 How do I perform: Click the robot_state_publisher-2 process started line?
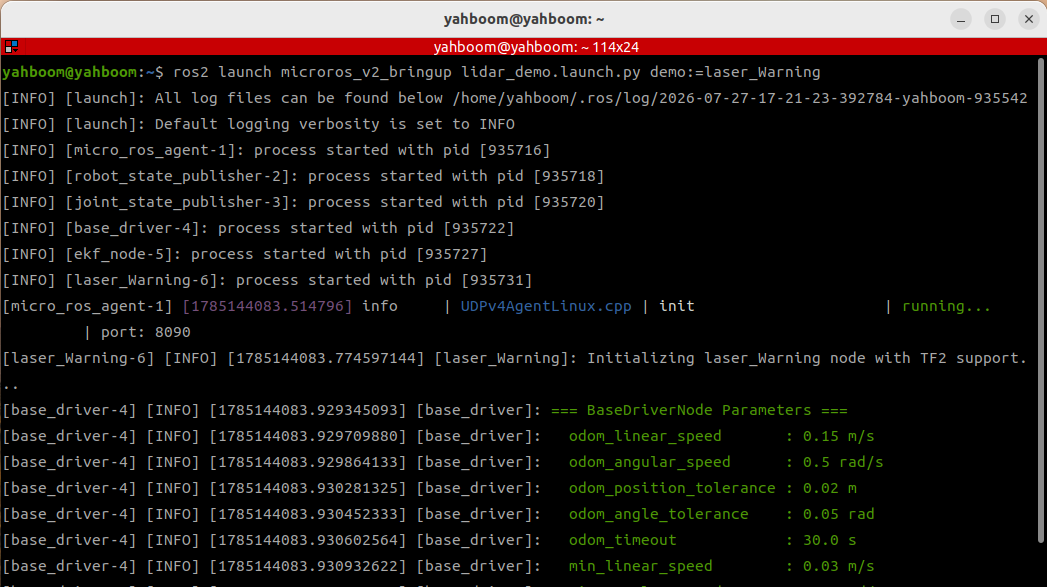click(x=303, y=176)
